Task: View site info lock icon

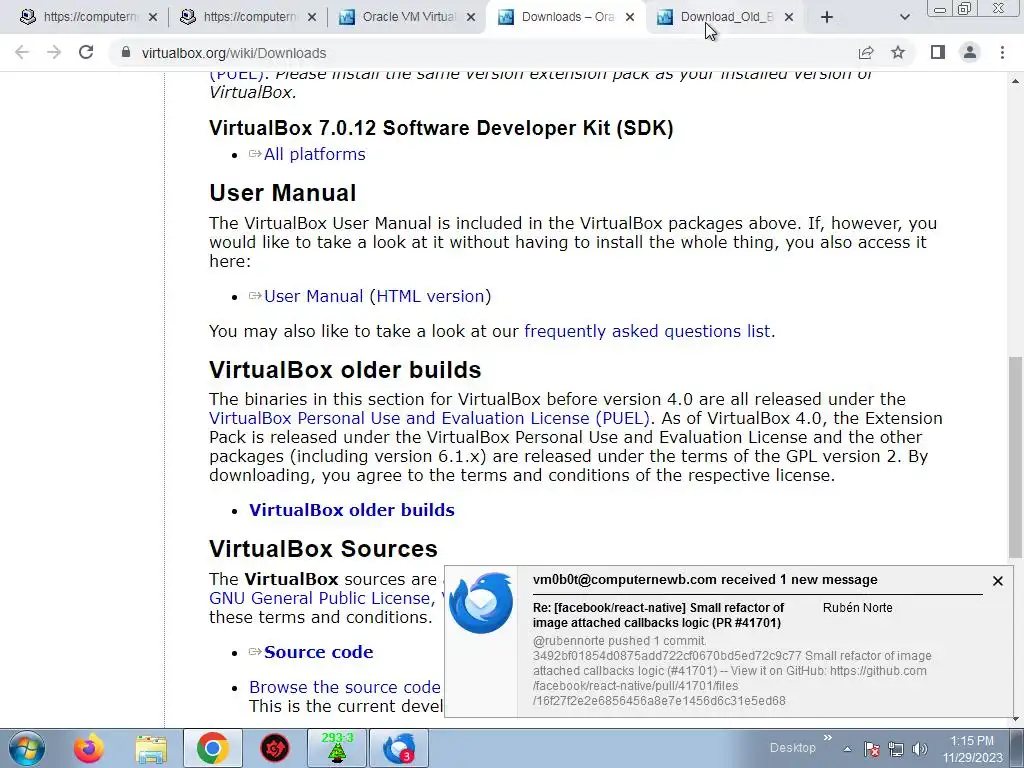Action: (125, 52)
